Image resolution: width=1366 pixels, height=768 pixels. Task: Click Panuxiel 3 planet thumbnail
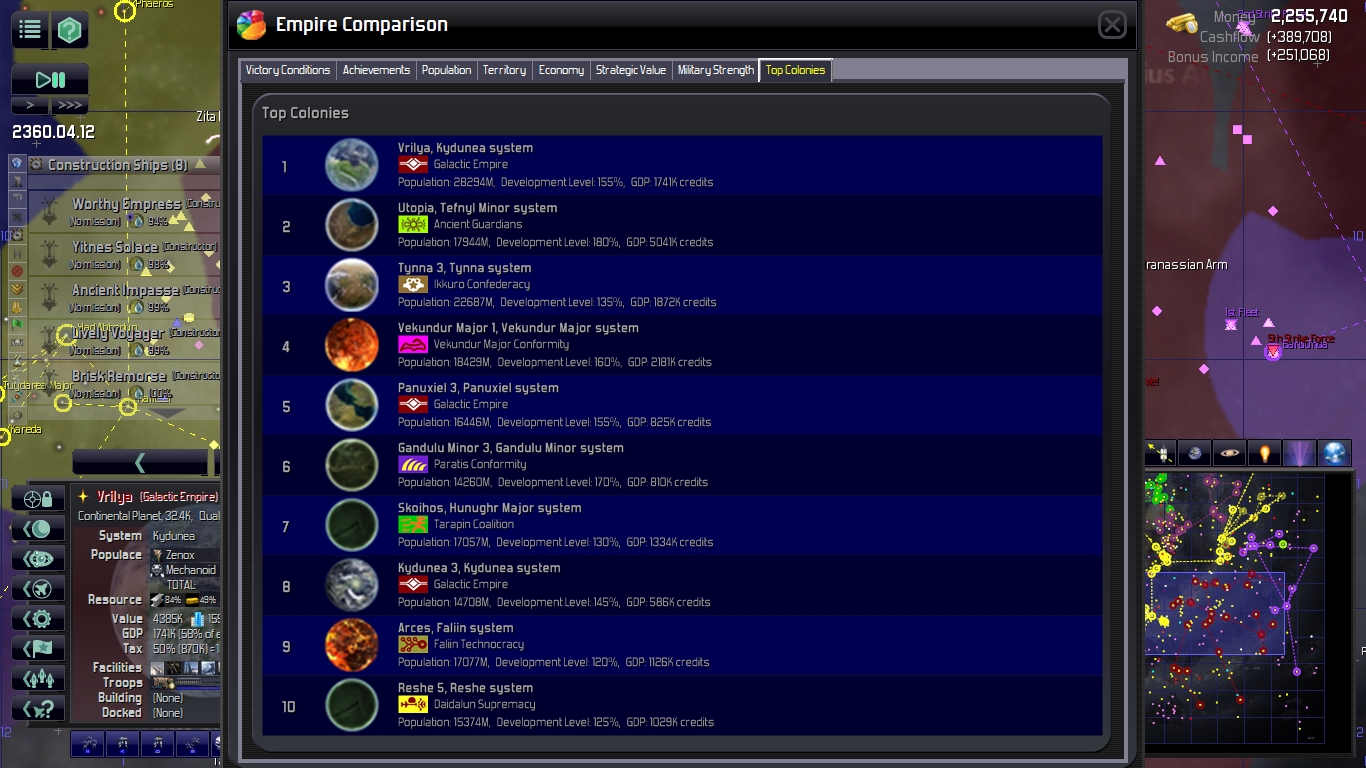(x=352, y=405)
